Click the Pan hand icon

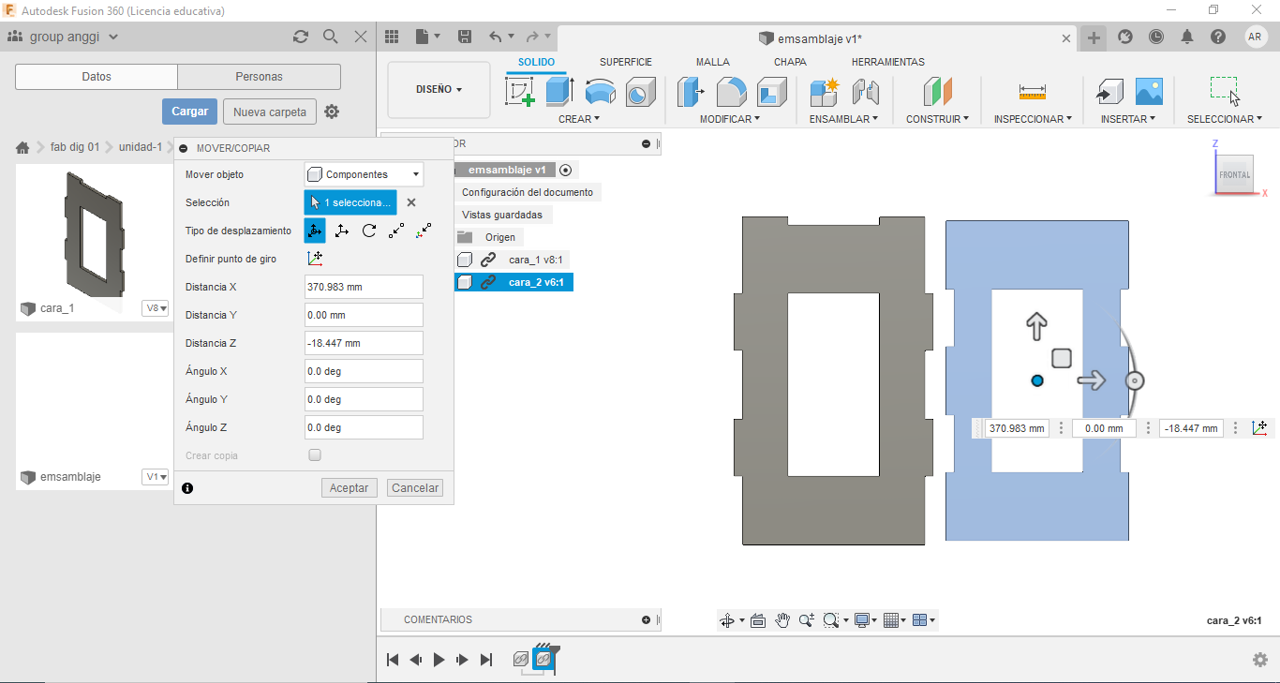click(782, 621)
